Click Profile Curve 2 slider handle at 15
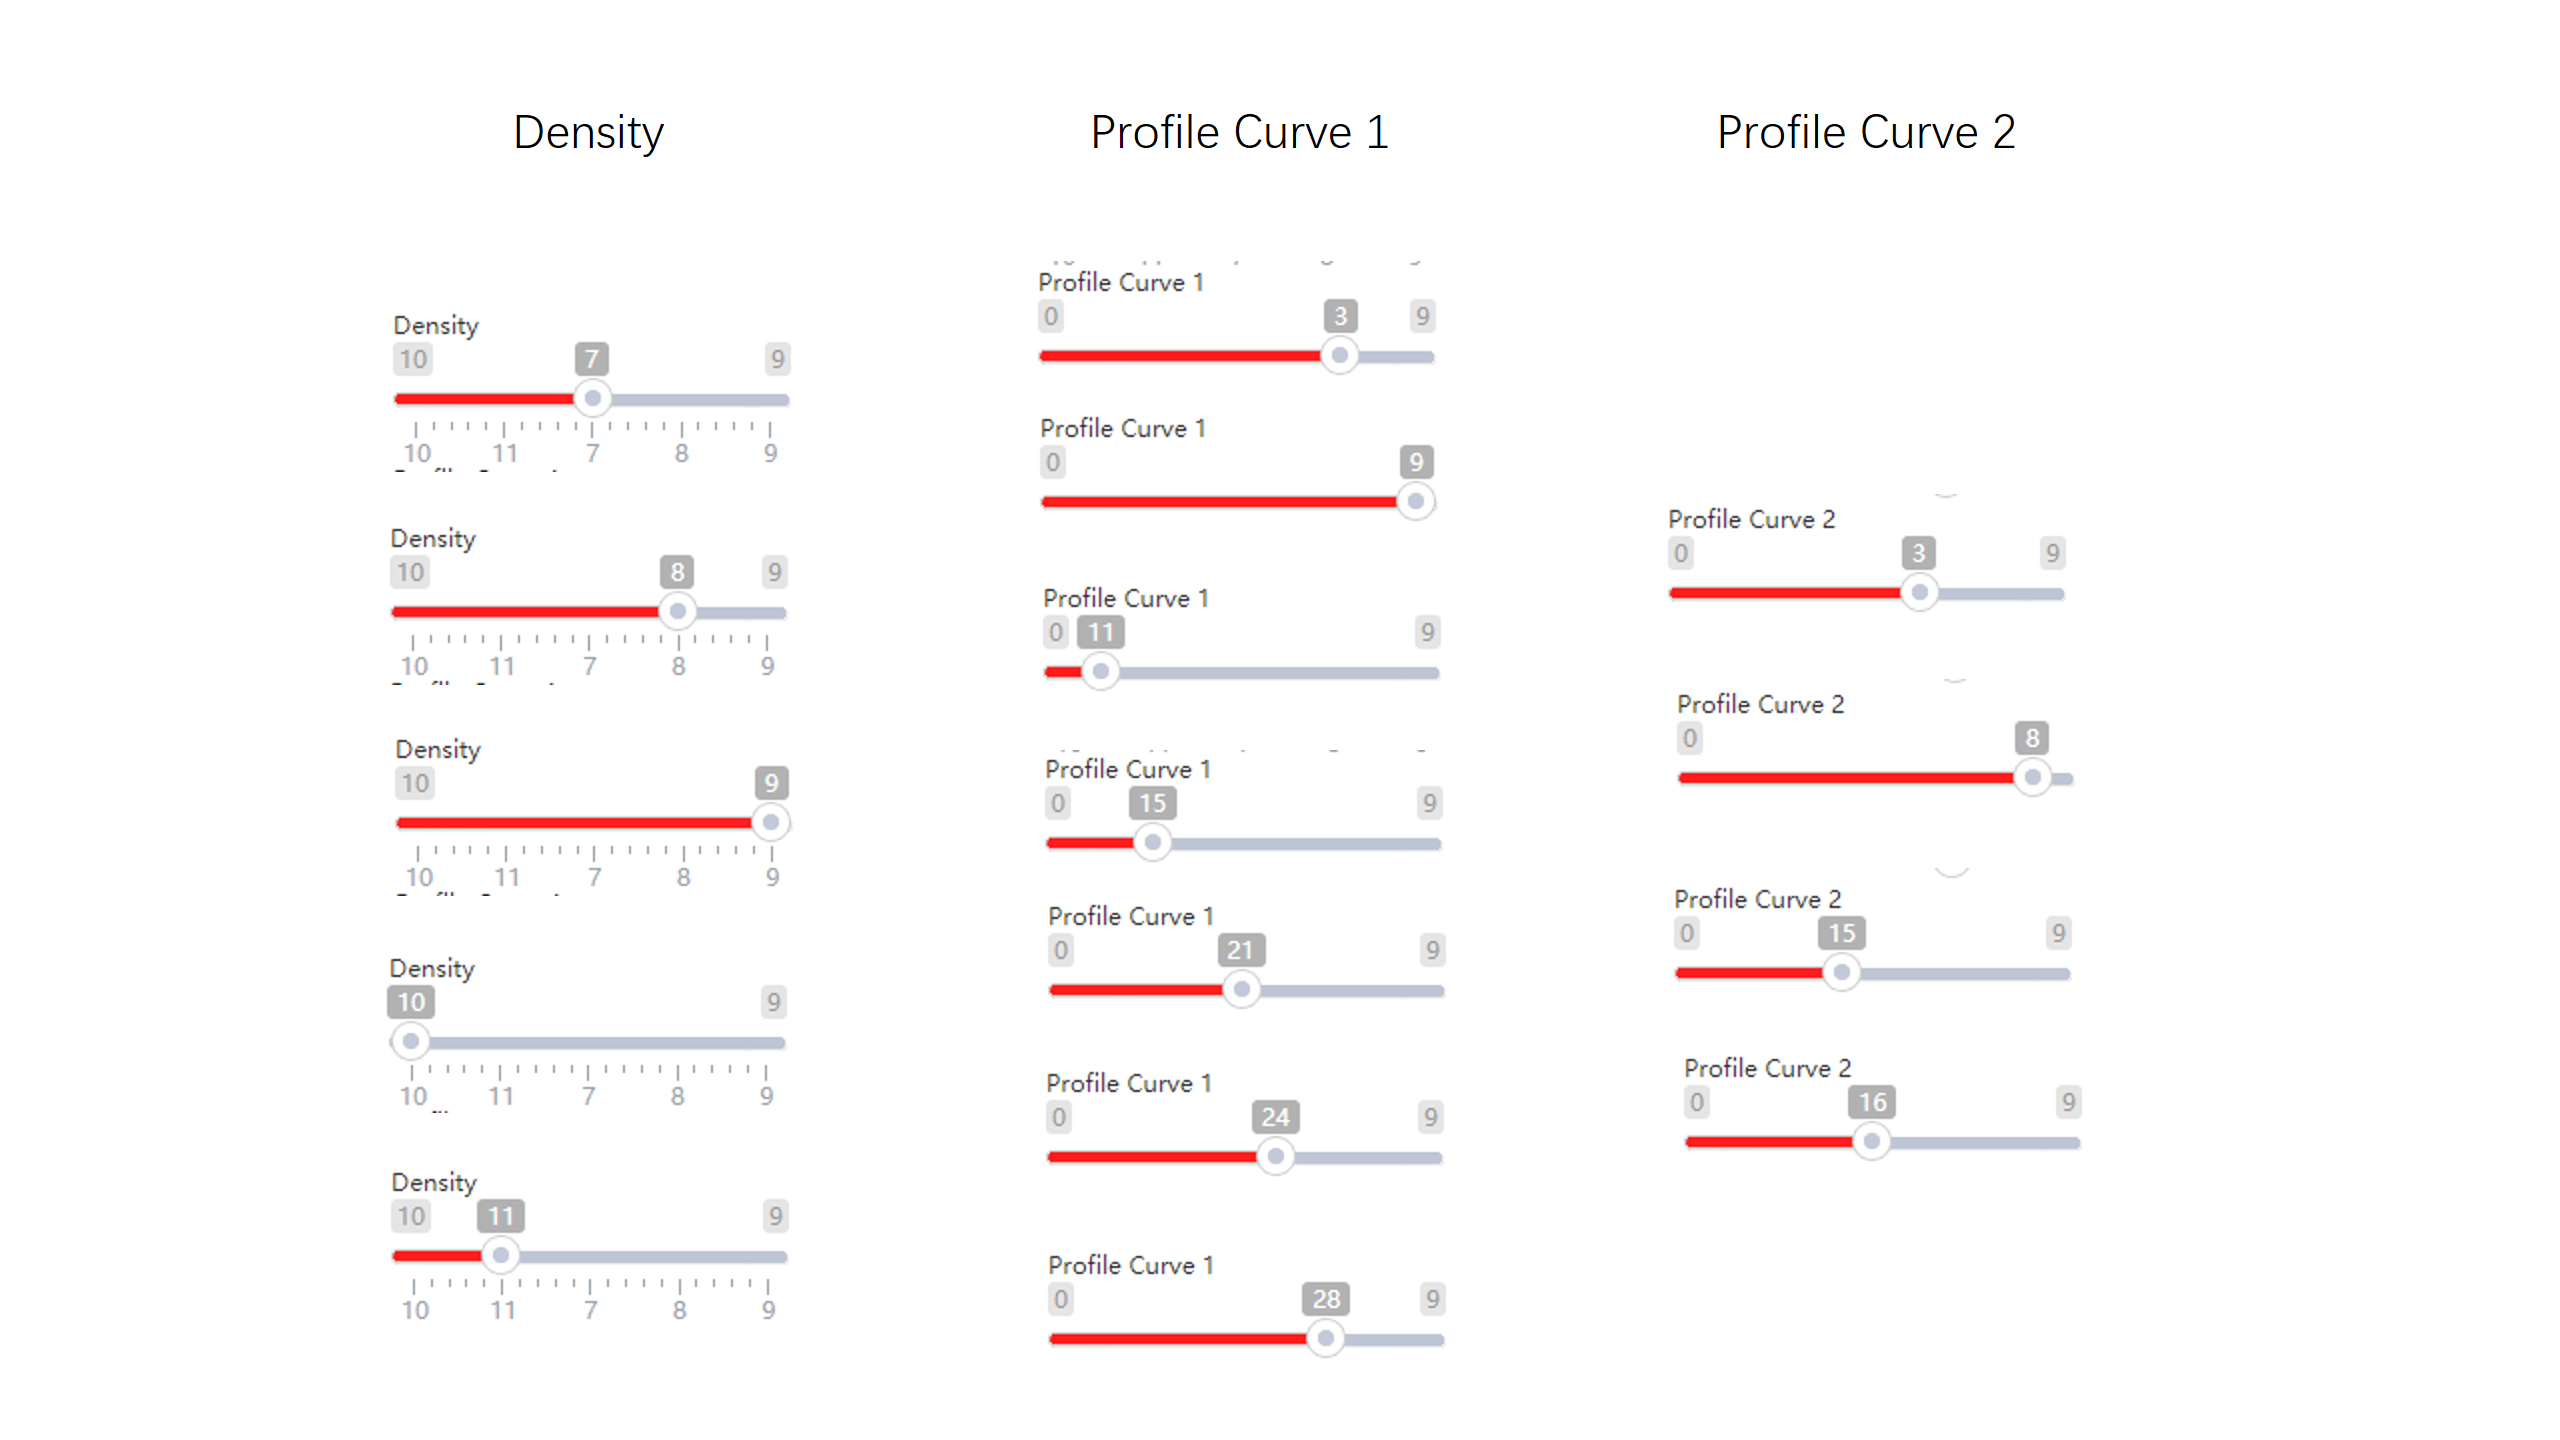2560x1440 pixels. click(x=1842, y=972)
